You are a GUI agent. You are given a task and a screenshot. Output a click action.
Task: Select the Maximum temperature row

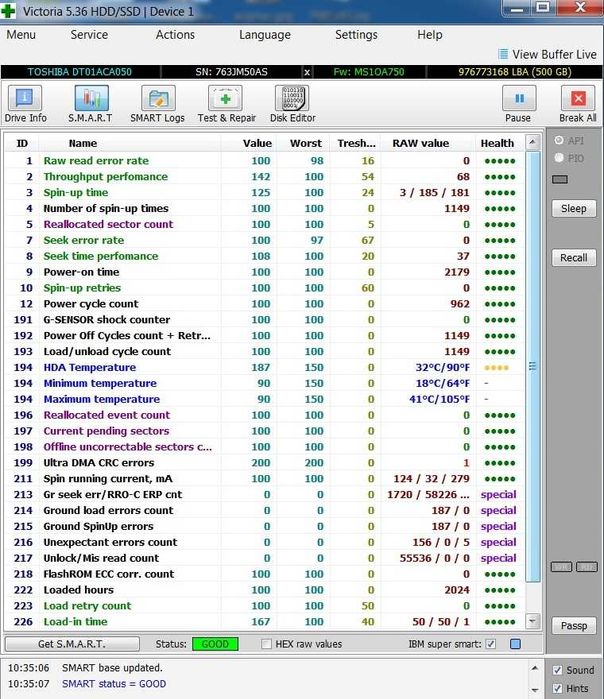click(x=264, y=399)
